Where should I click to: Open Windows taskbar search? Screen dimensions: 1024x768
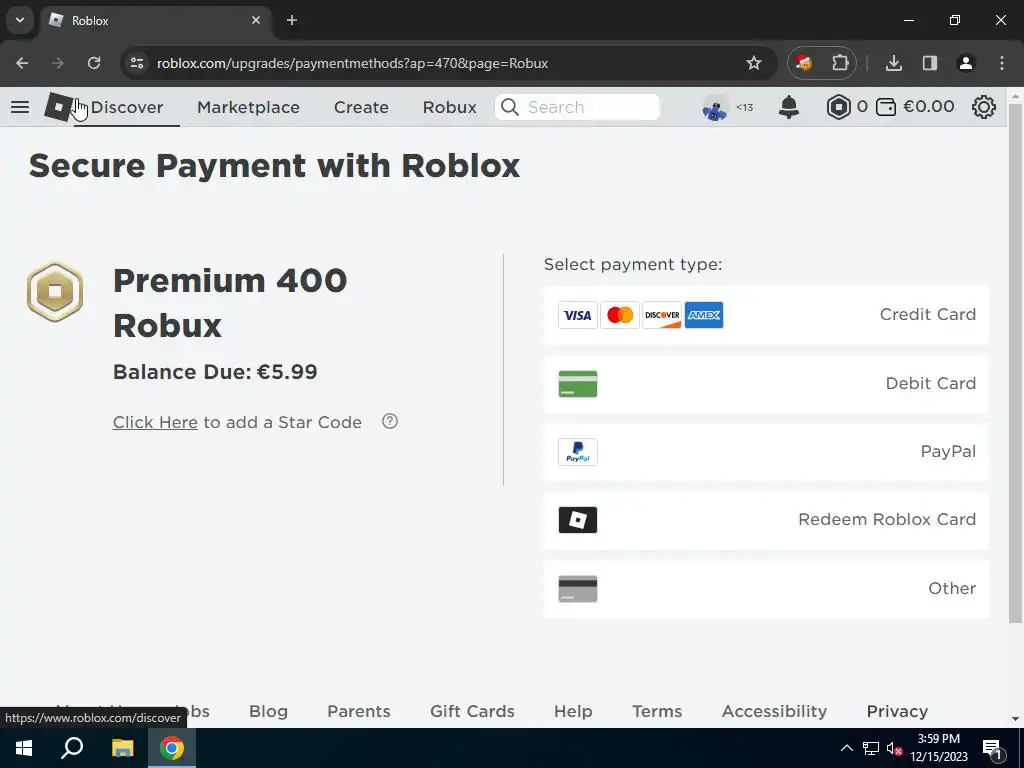(x=72, y=748)
